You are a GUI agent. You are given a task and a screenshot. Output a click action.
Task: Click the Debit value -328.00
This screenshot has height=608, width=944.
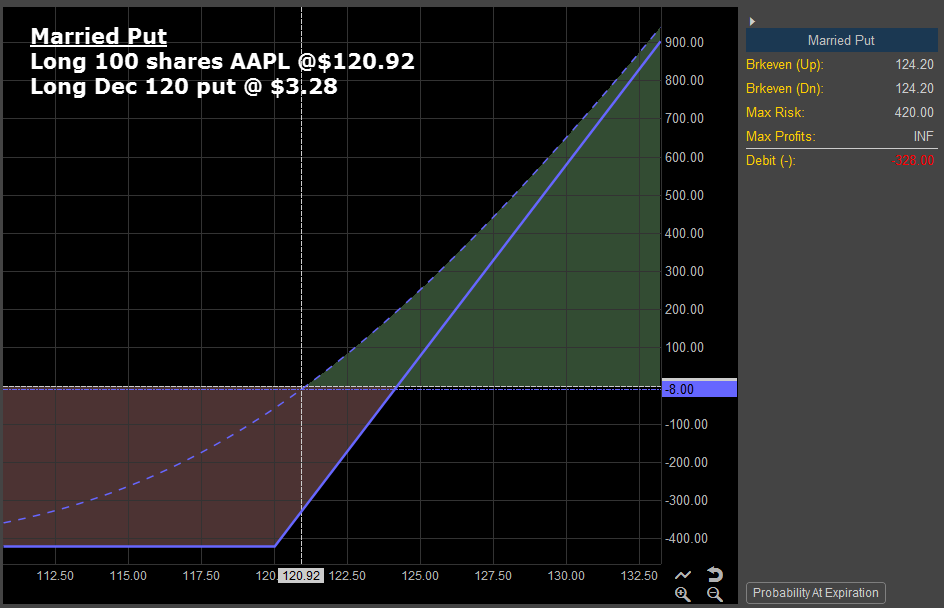pyautogui.click(x=913, y=161)
